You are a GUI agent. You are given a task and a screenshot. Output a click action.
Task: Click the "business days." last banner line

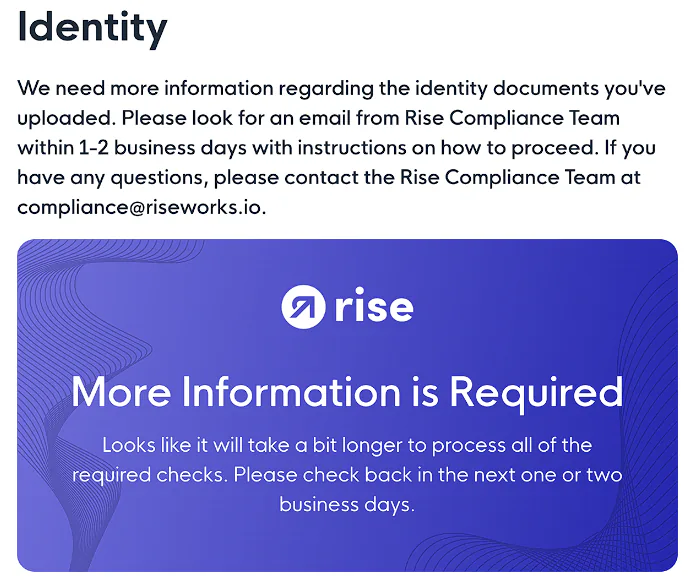(346, 504)
